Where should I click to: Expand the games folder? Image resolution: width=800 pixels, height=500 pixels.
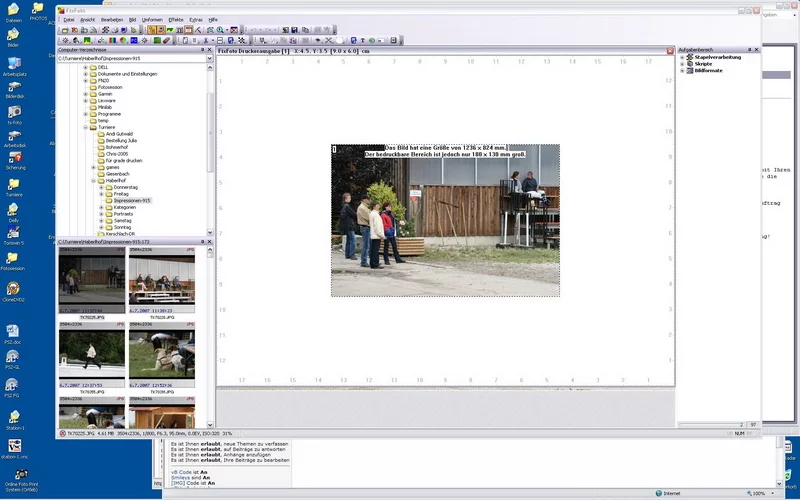point(93,167)
